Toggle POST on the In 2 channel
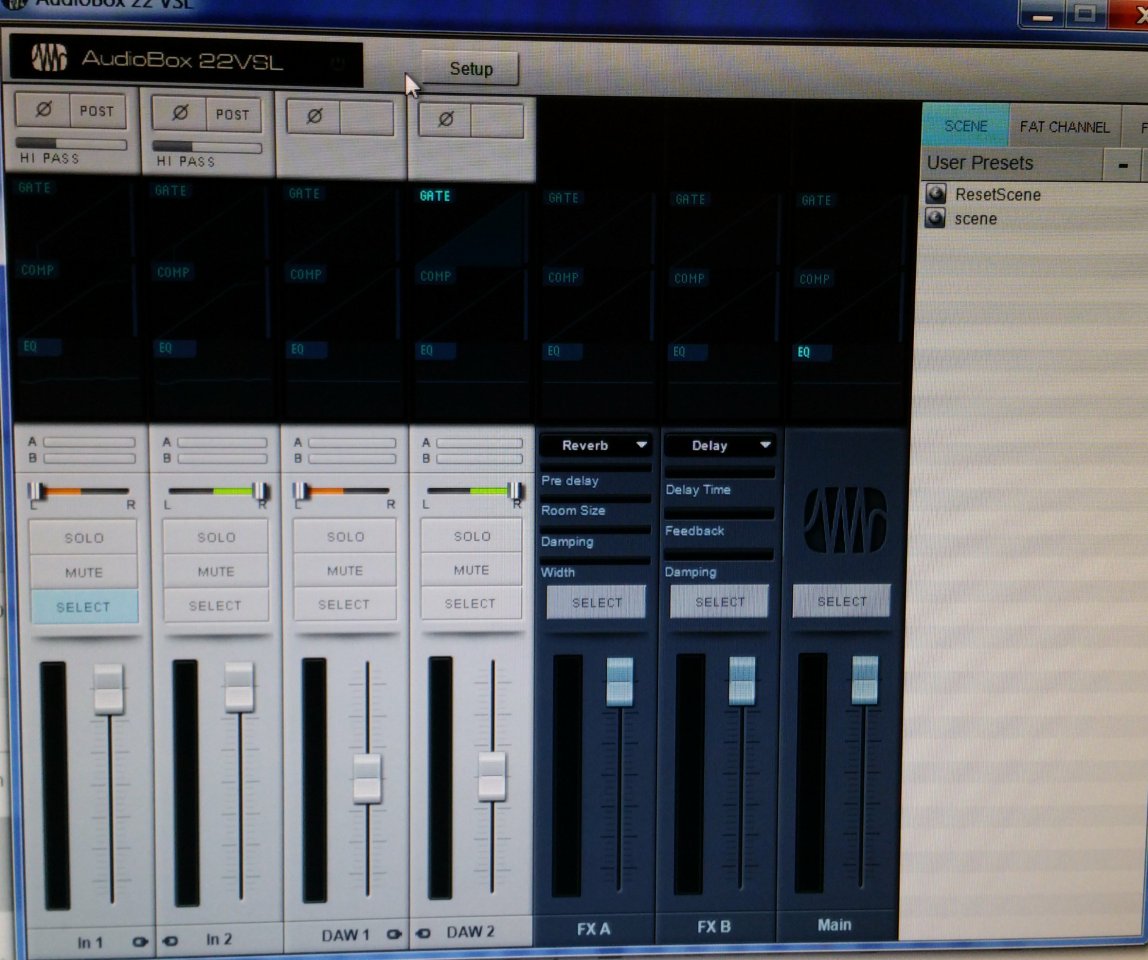Screen dimensions: 1148x960 (x=233, y=115)
